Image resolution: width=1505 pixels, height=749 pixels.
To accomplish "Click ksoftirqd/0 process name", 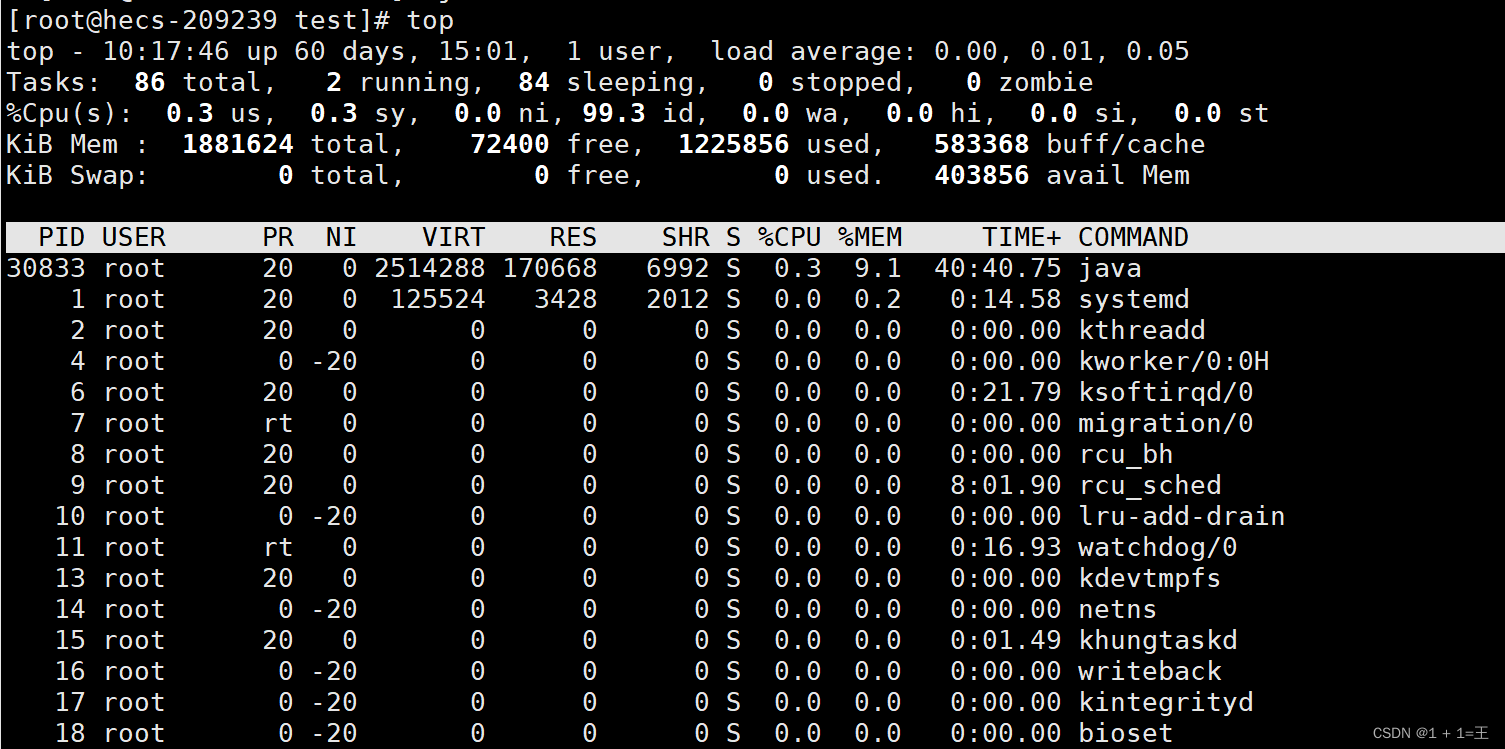I will pos(1165,393).
